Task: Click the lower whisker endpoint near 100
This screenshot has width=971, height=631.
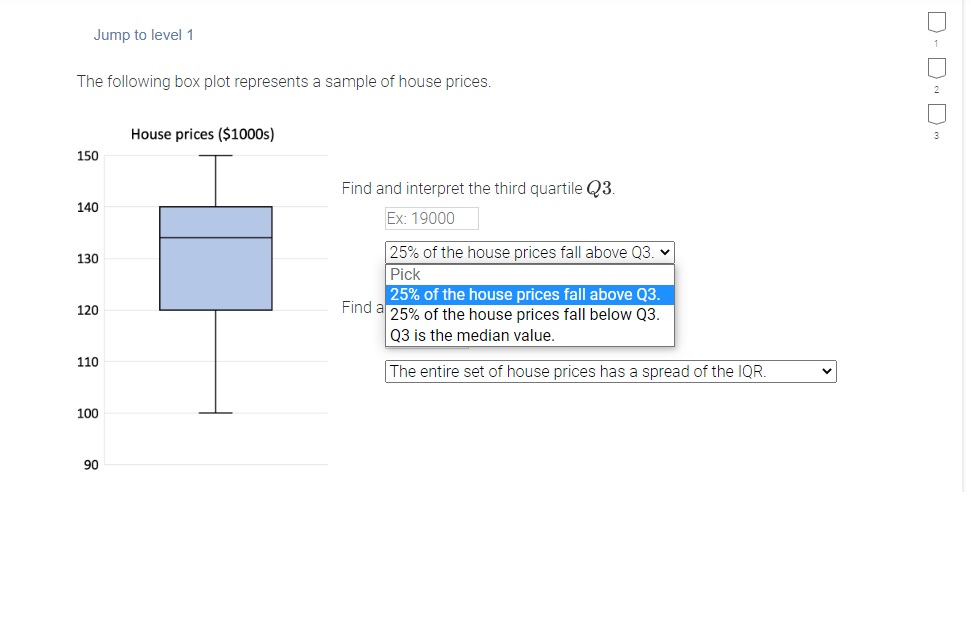Action: point(215,412)
